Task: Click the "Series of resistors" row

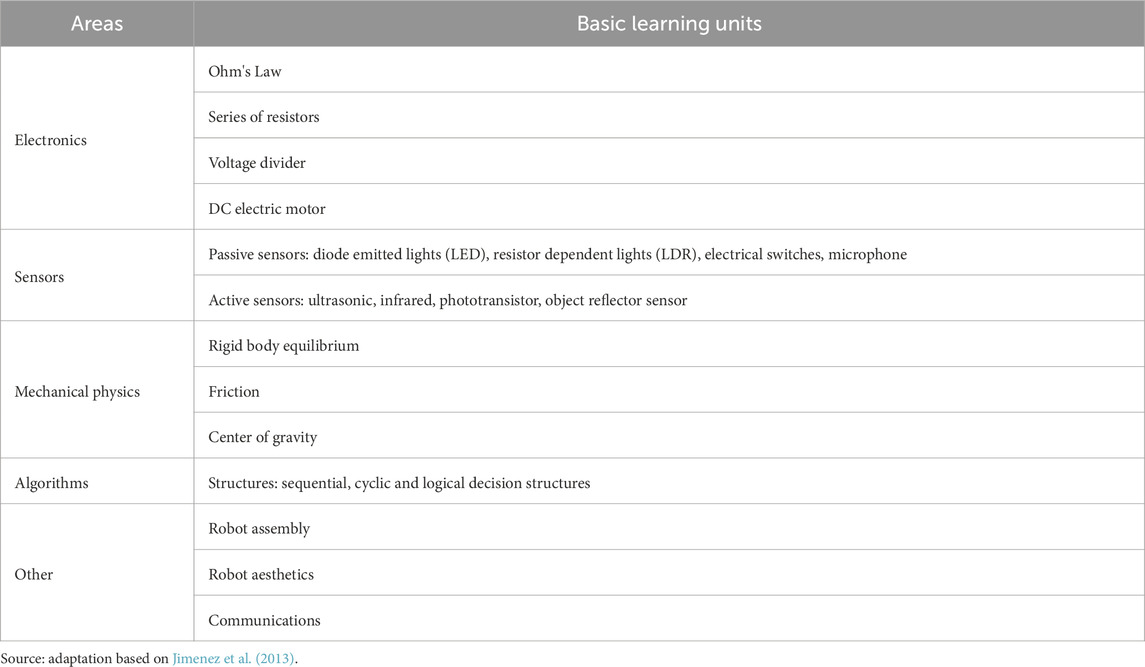Action: [264, 117]
